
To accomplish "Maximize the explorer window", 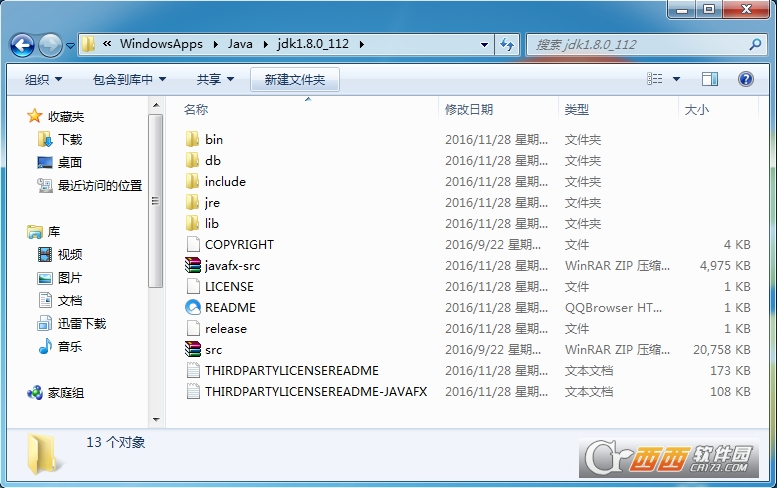I will pos(709,8).
